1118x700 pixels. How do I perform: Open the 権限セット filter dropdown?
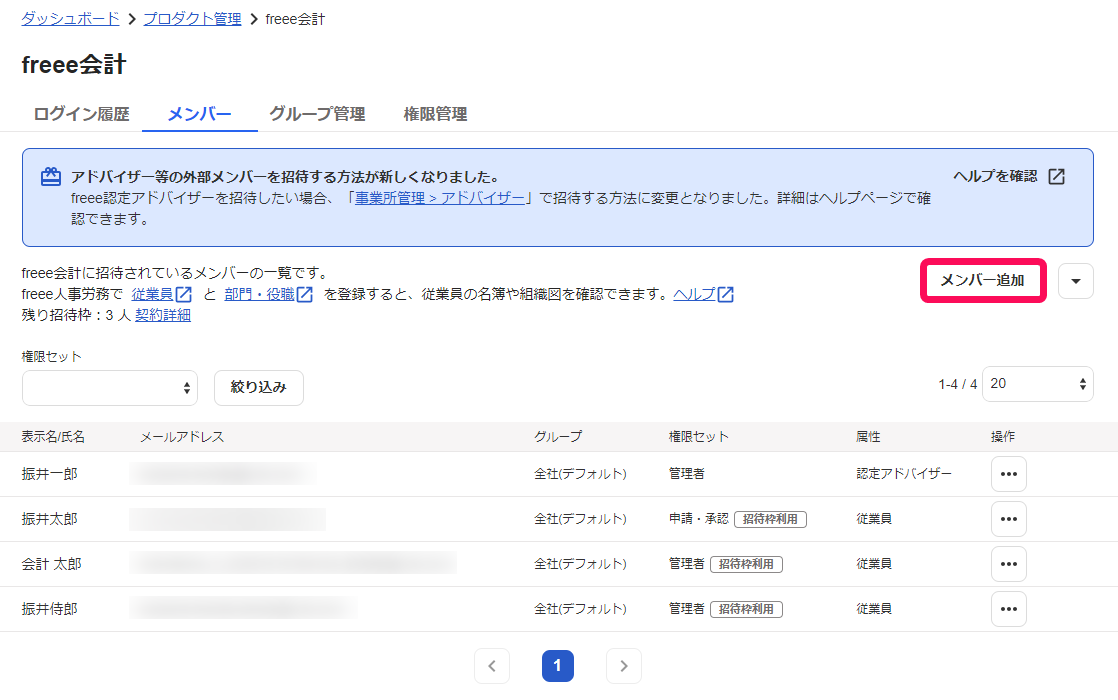tap(110, 388)
